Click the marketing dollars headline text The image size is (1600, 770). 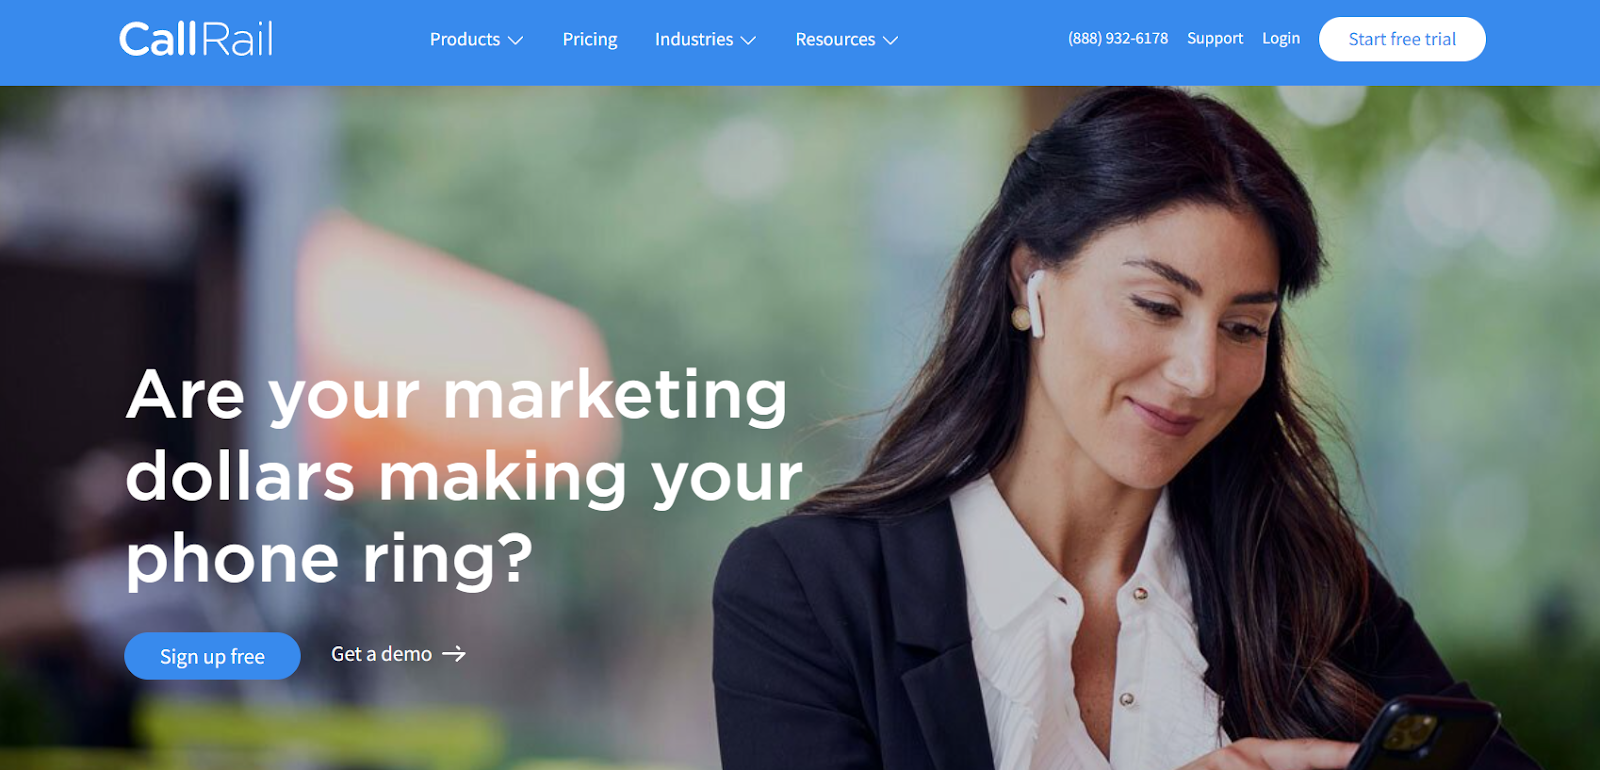coord(464,476)
